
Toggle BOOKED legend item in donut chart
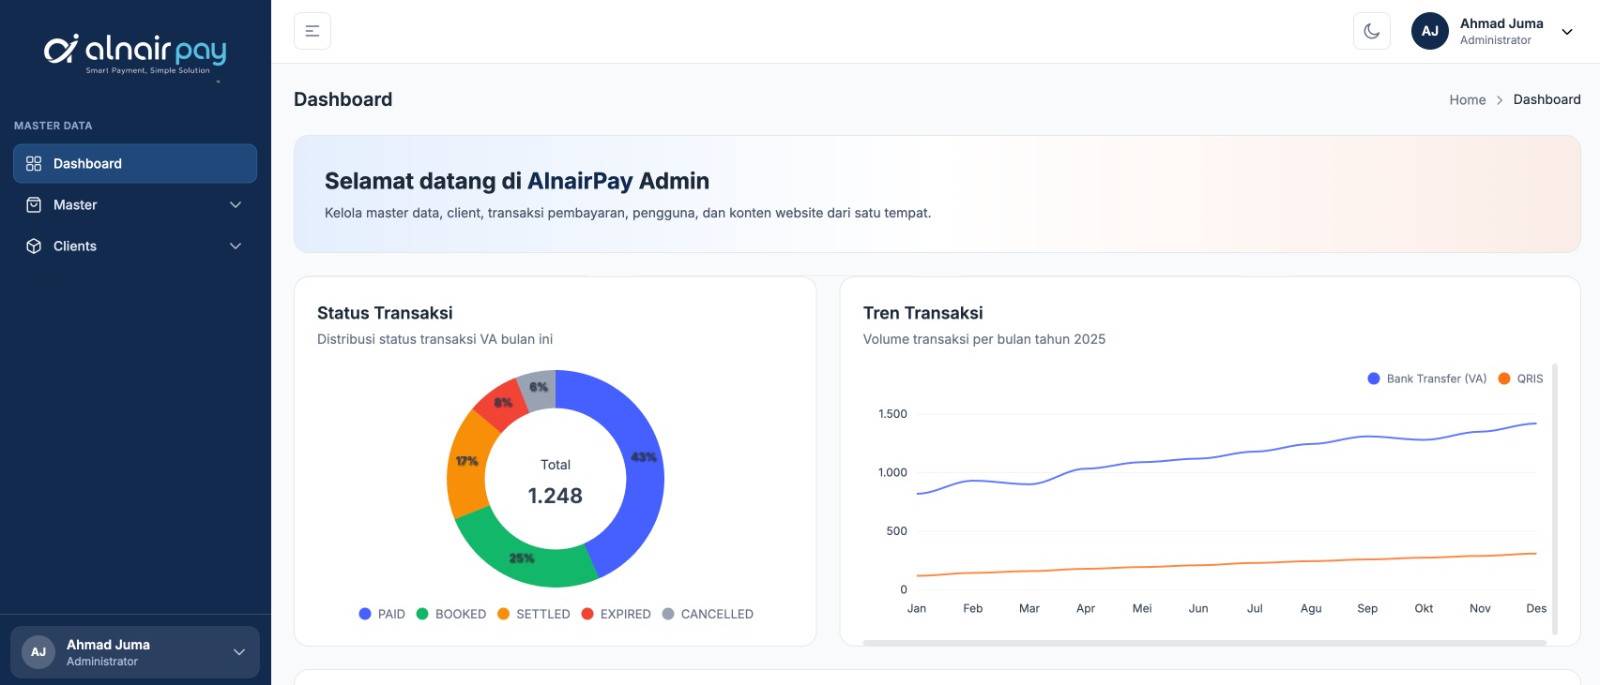pyautogui.click(x=451, y=614)
